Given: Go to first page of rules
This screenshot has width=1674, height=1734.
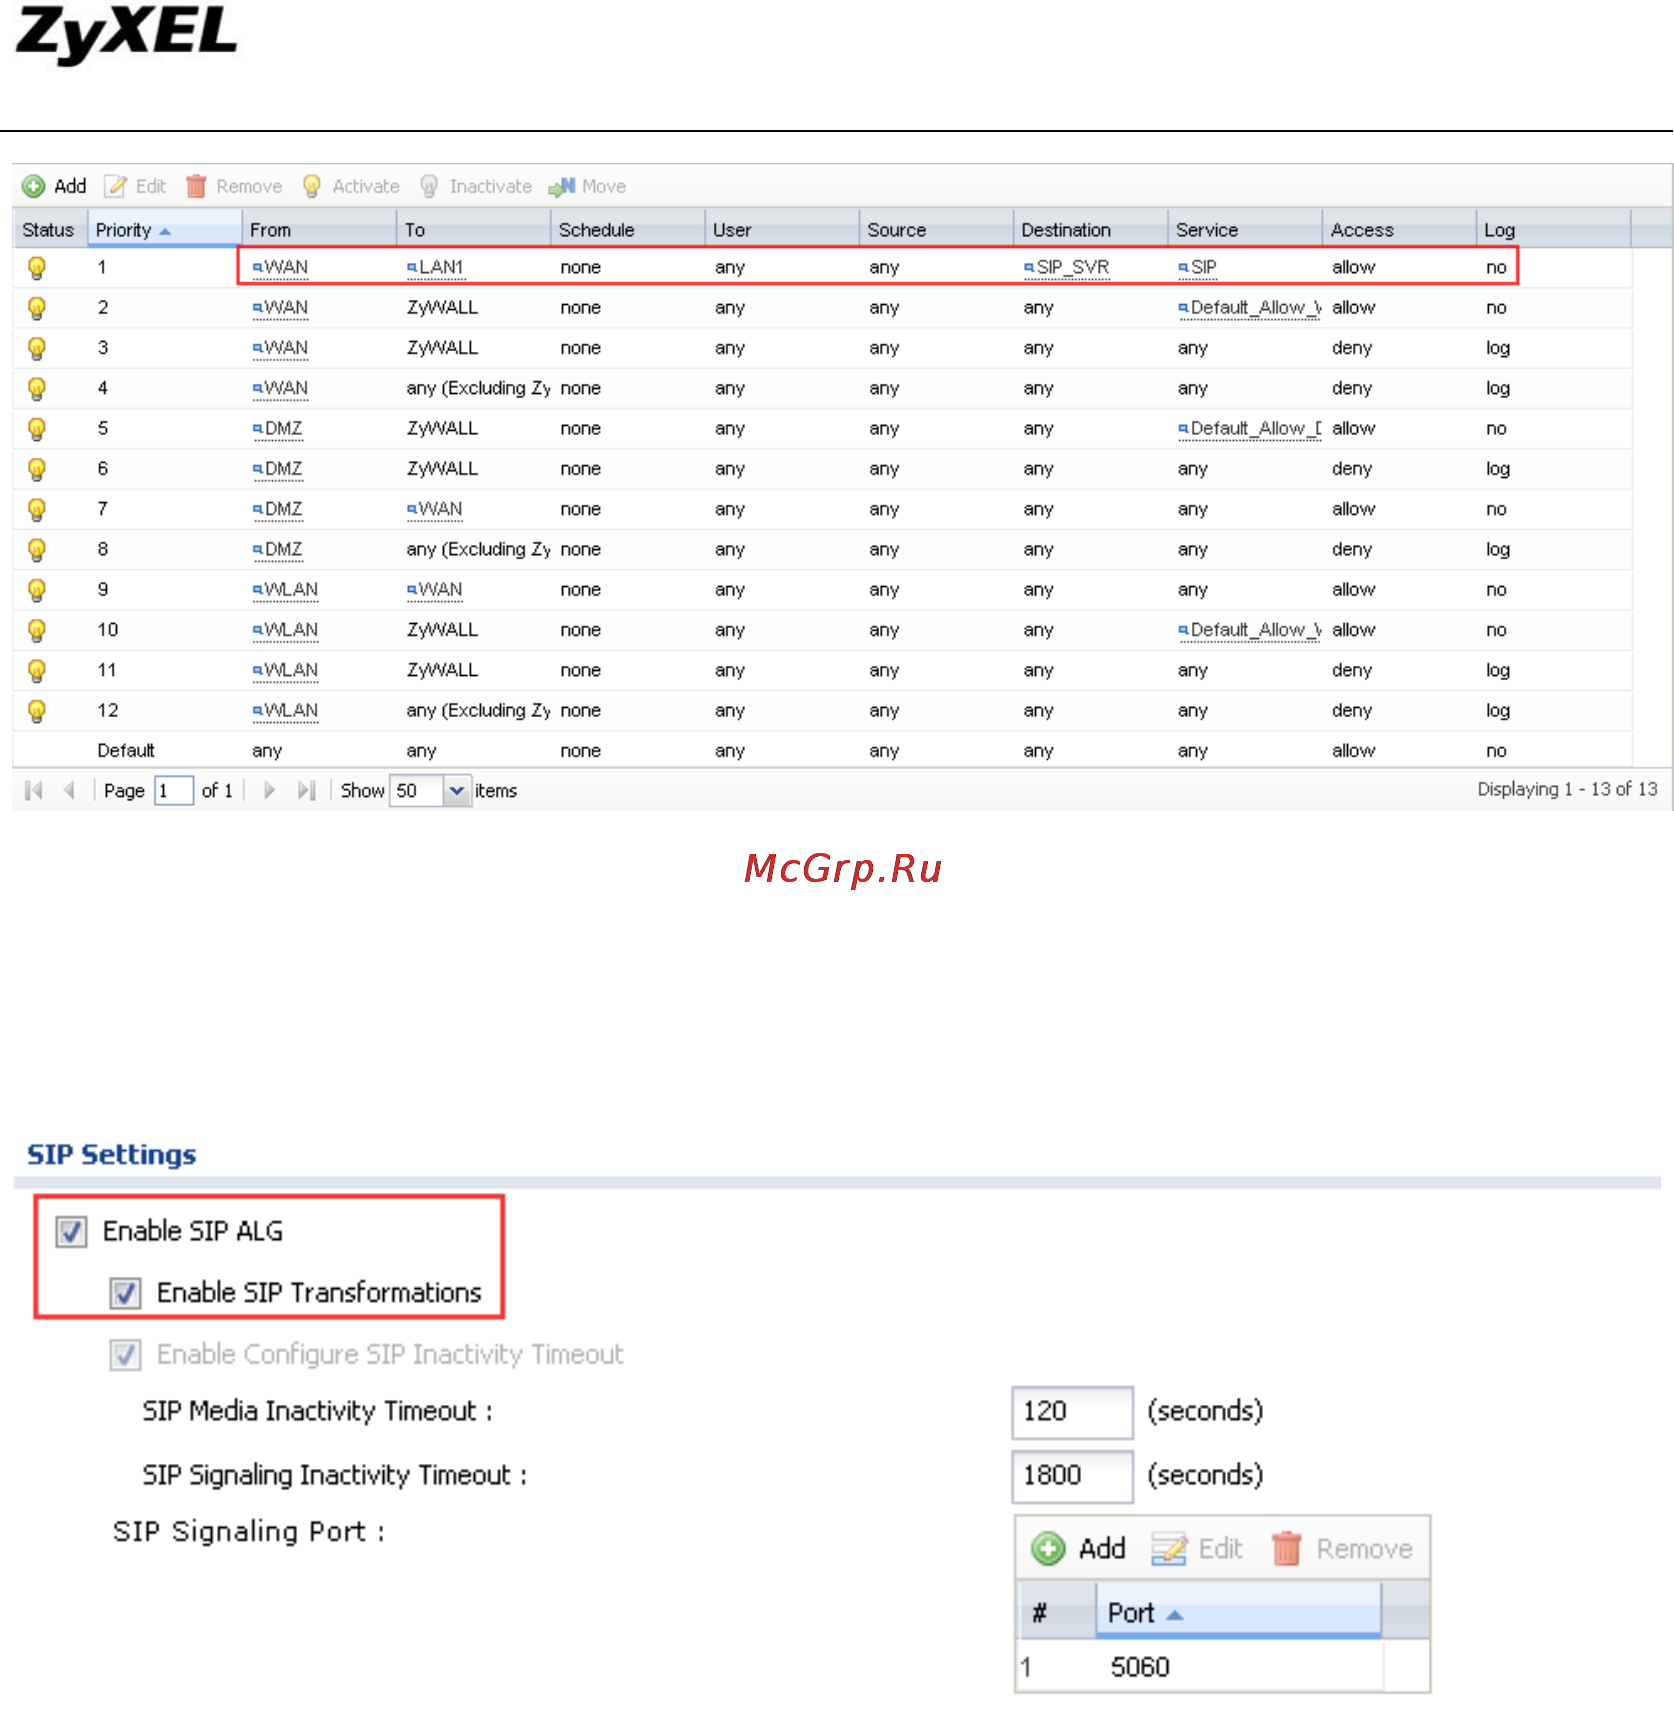Looking at the screenshot, I should 34,790.
